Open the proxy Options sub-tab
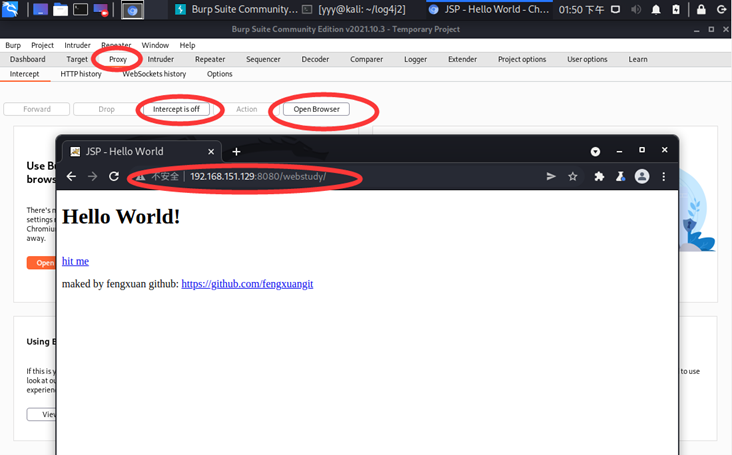This screenshot has width=732, height=455. pyautogui.click(x=219, y=74)
